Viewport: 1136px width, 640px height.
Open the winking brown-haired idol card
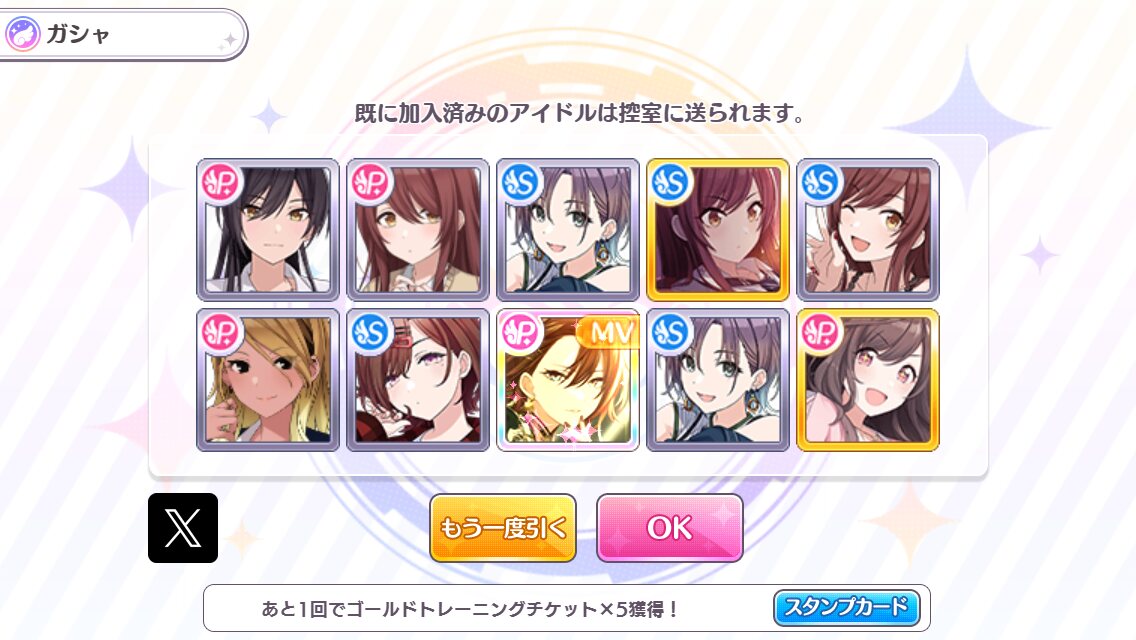(x=868, y=230)
